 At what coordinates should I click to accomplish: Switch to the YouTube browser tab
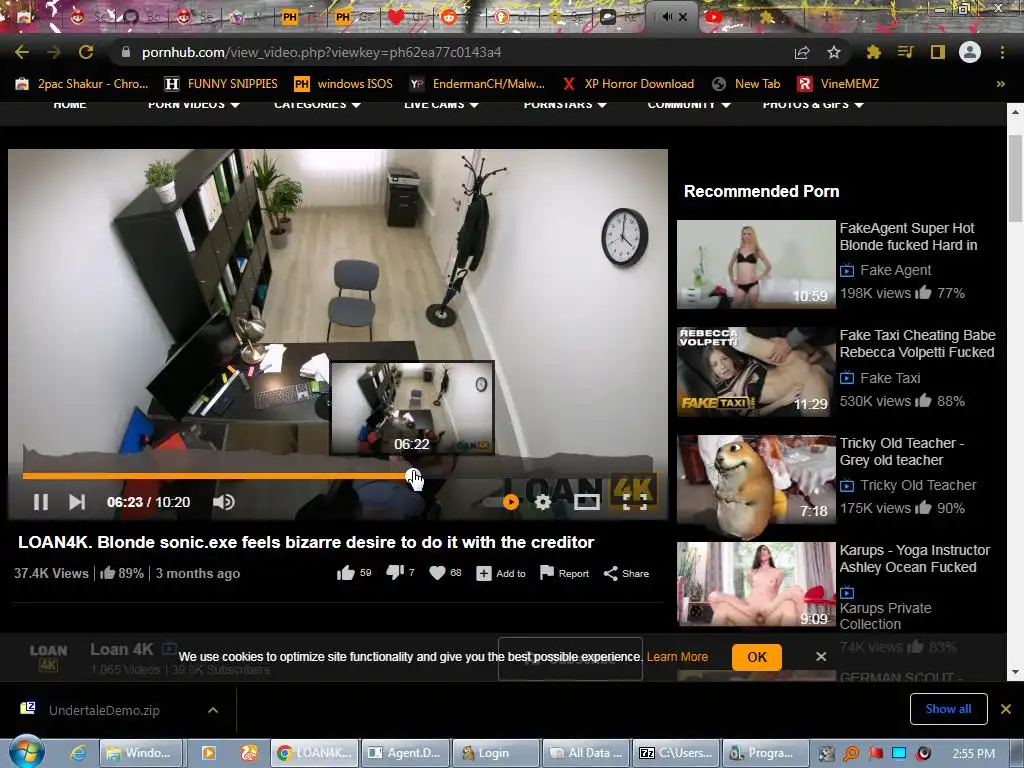[x=714, y=17]
